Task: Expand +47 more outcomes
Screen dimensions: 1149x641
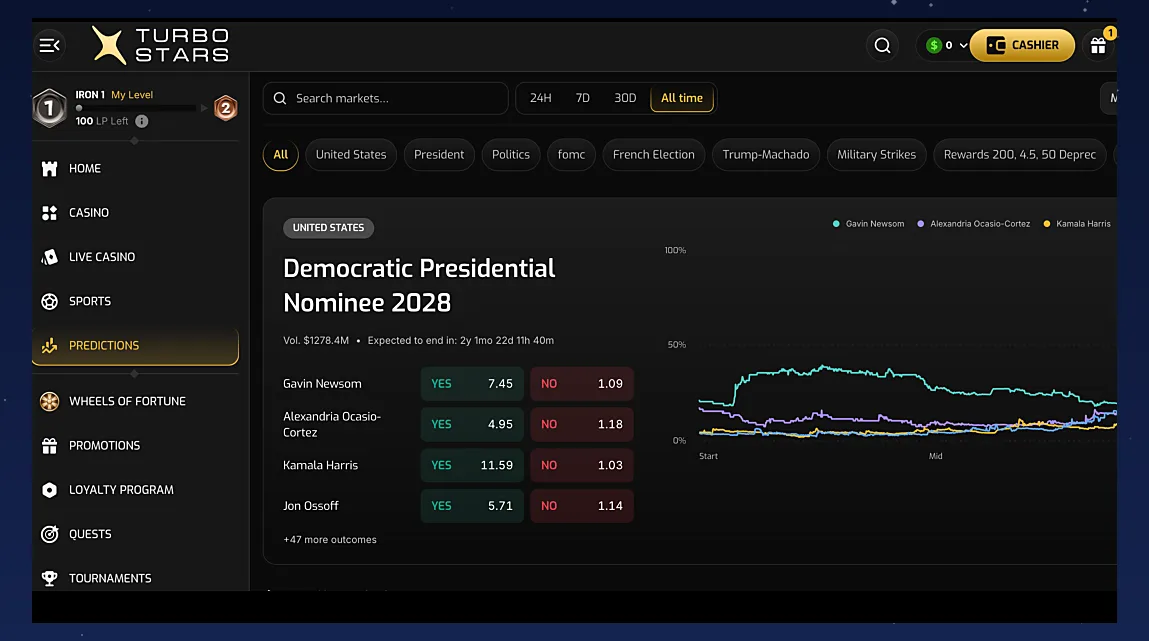Action: (x=330, y=540)
